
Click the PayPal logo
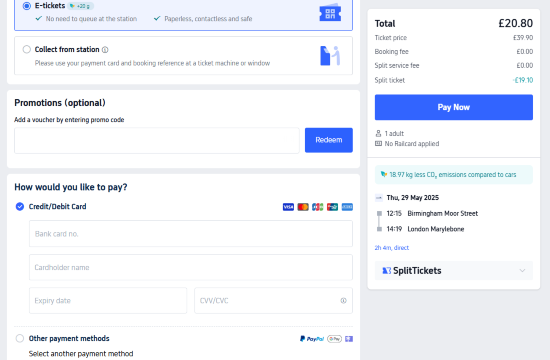[312, 339]
